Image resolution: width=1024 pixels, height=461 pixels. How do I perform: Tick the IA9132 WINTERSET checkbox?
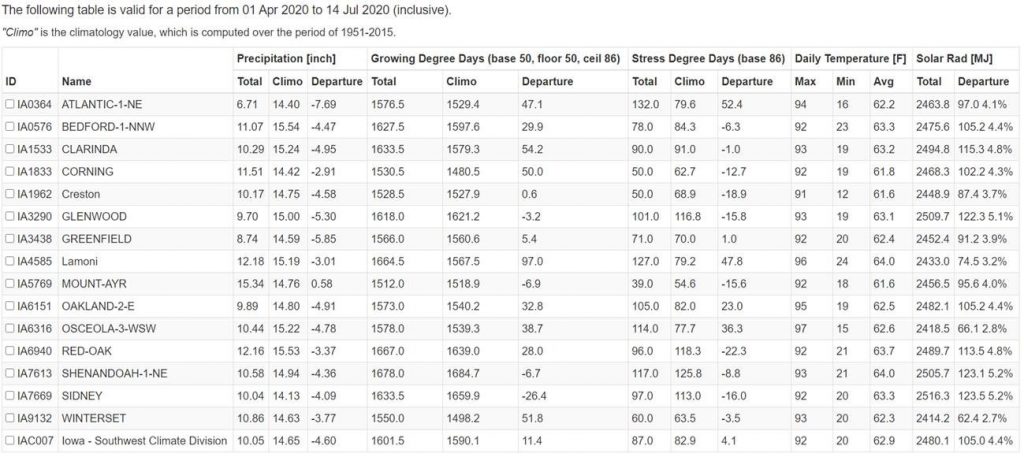(x=10, y=419)
